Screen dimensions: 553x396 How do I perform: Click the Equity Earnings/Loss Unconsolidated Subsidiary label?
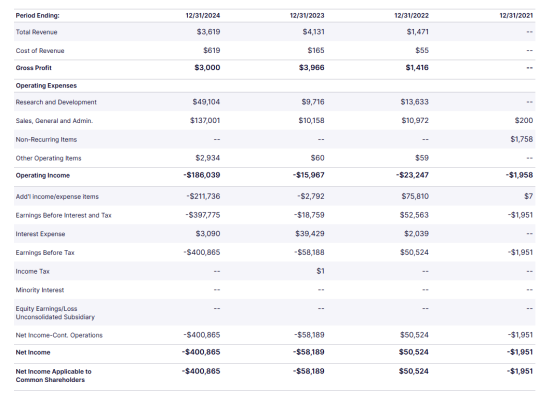(x=55, y=313)
